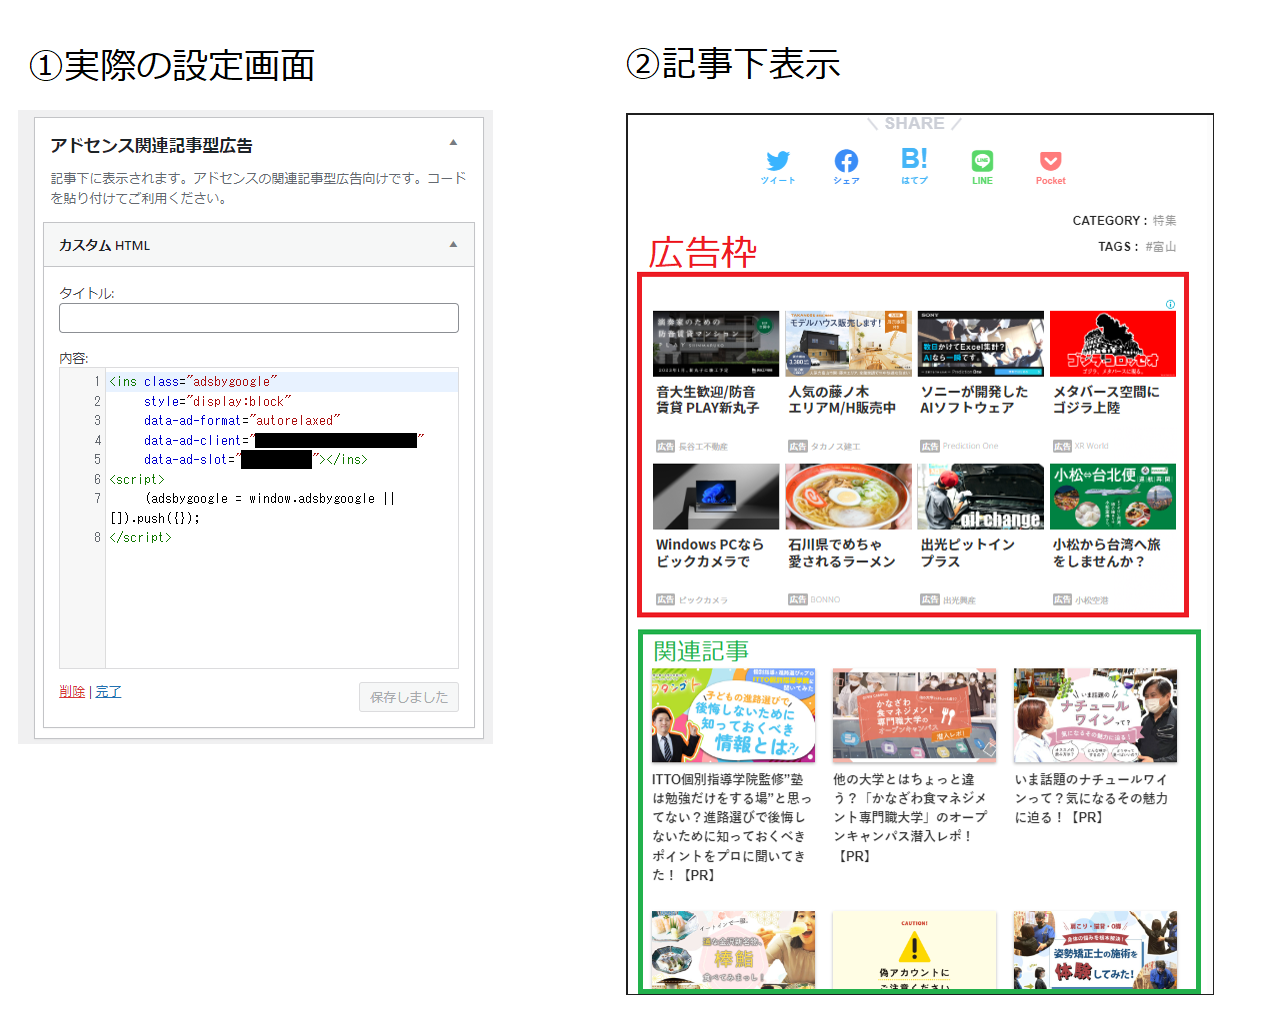The image size is (1264, 1023).
Task: Click the メタバース空間に ゴジラ上陸 headline
Action: click(x=1106, y=400)
